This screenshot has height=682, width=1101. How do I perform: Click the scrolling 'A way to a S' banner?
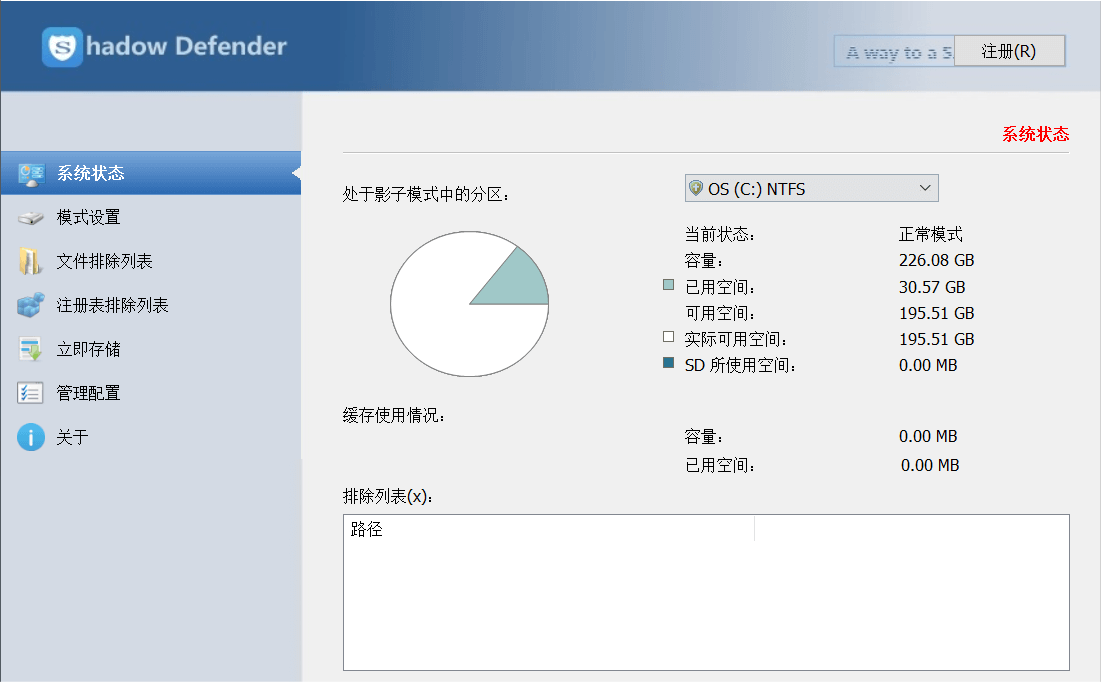(x=895, y=51)
